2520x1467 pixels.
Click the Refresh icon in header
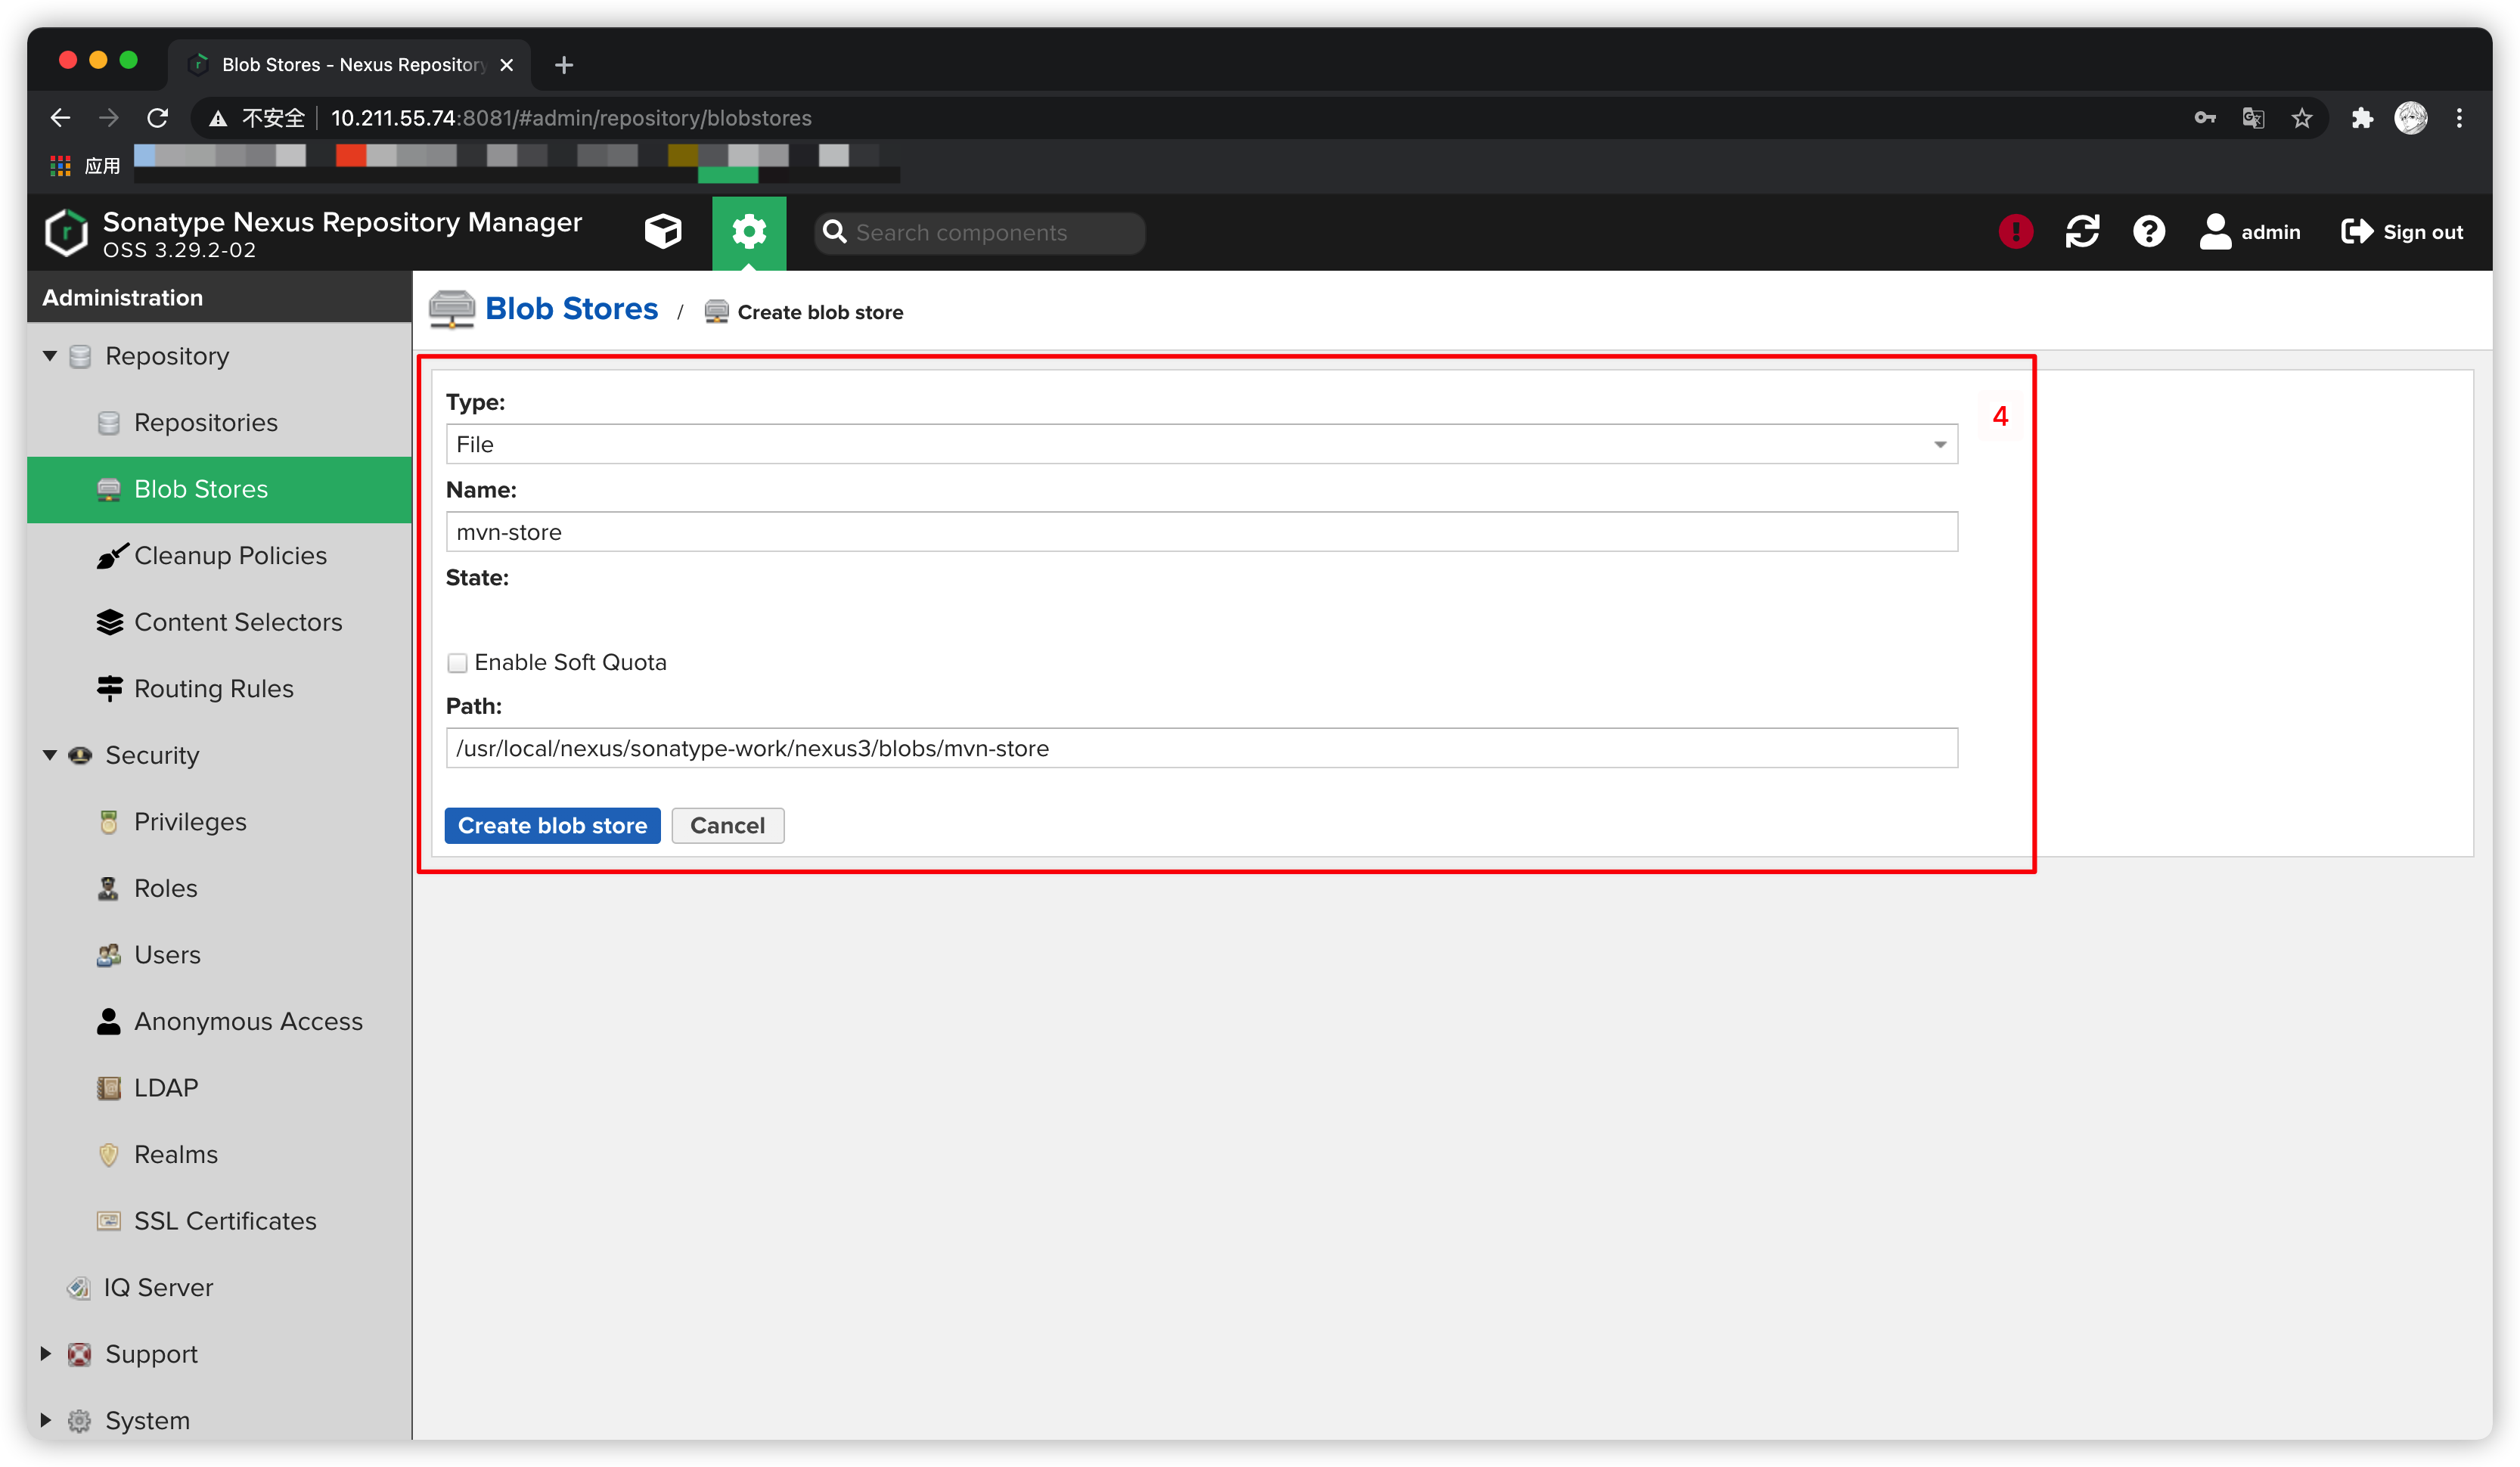click(x=2082, y=232)
